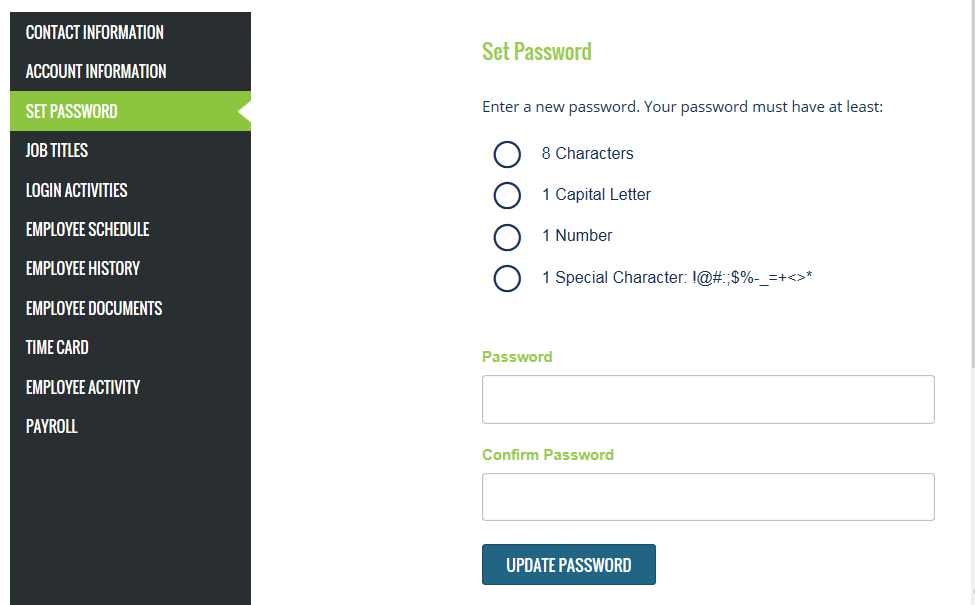Focus the Password input field
This screenshot has height=605, width=975.
[x=708, y=400]
